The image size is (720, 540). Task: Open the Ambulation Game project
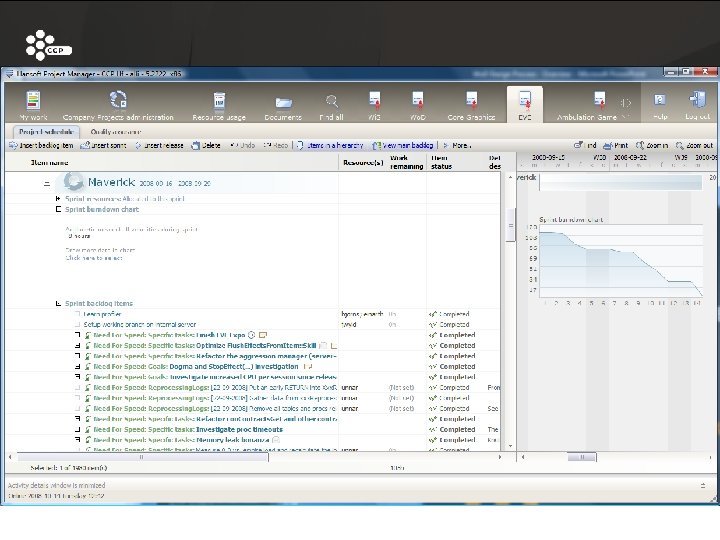coord(599,101)
